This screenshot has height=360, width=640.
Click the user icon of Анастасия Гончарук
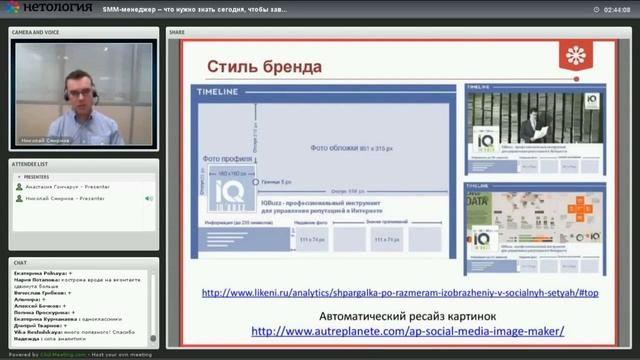[x=19, y=187]
